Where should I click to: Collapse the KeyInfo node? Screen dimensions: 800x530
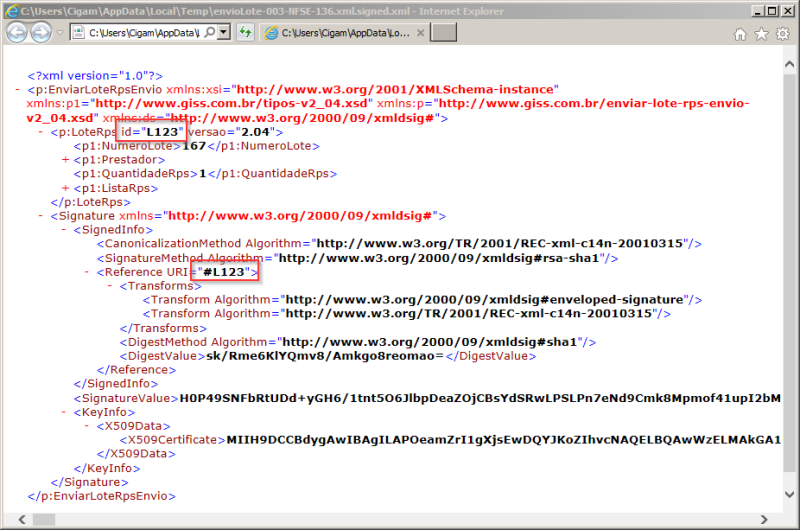64,412
